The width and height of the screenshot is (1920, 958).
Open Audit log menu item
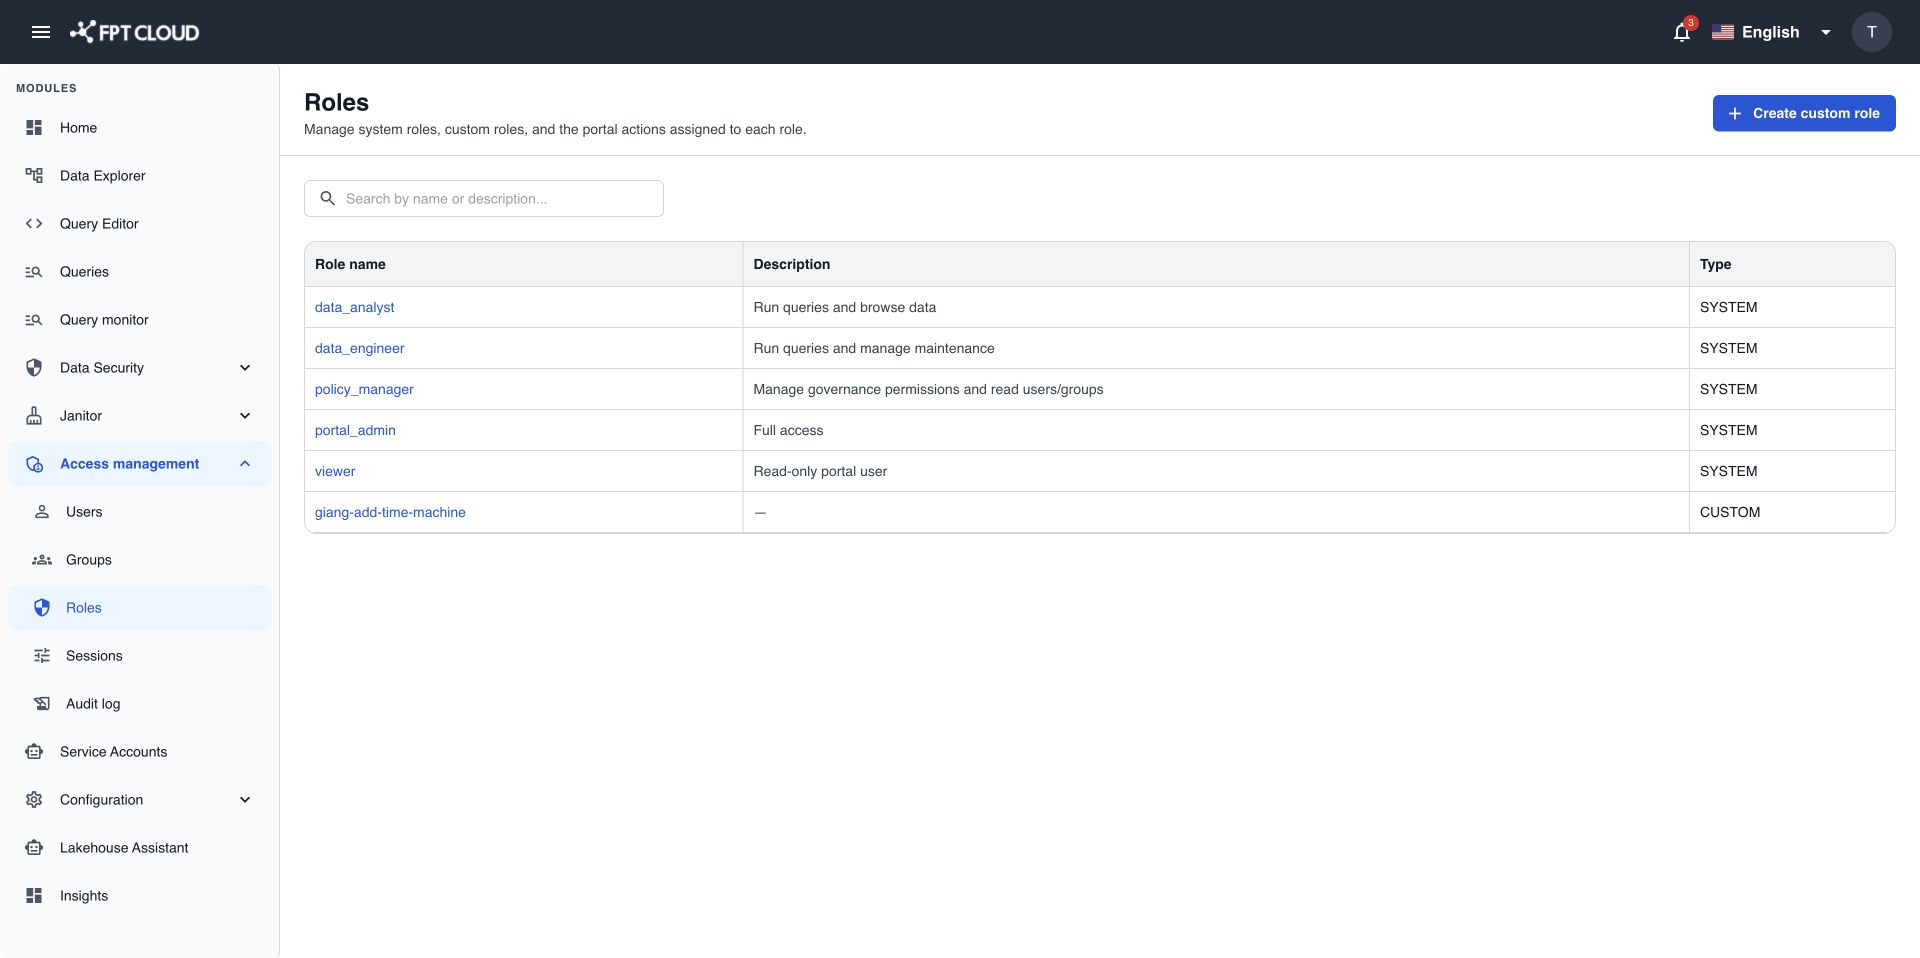[x=140, y=704]
